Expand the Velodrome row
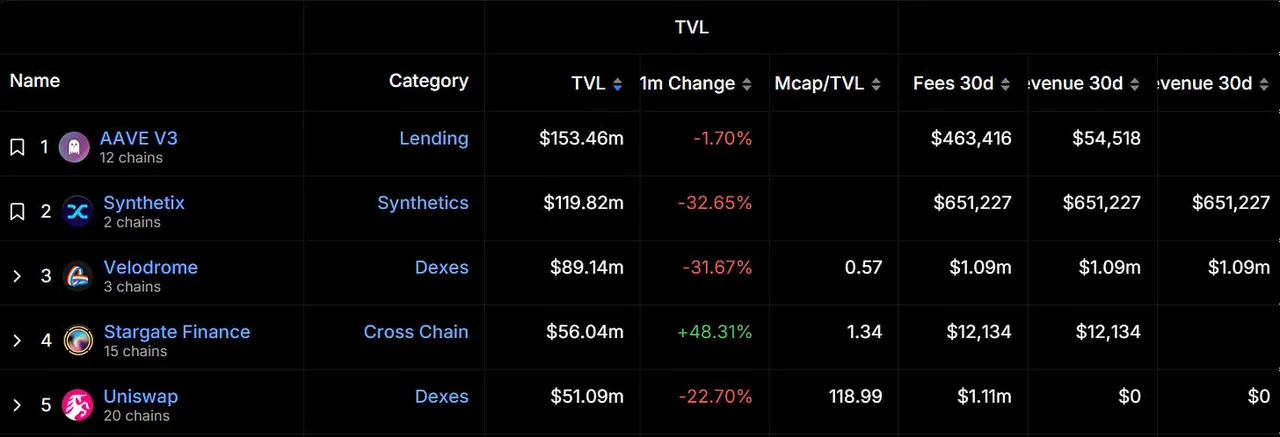This screenshot has height=437, width=1280. 17,276
